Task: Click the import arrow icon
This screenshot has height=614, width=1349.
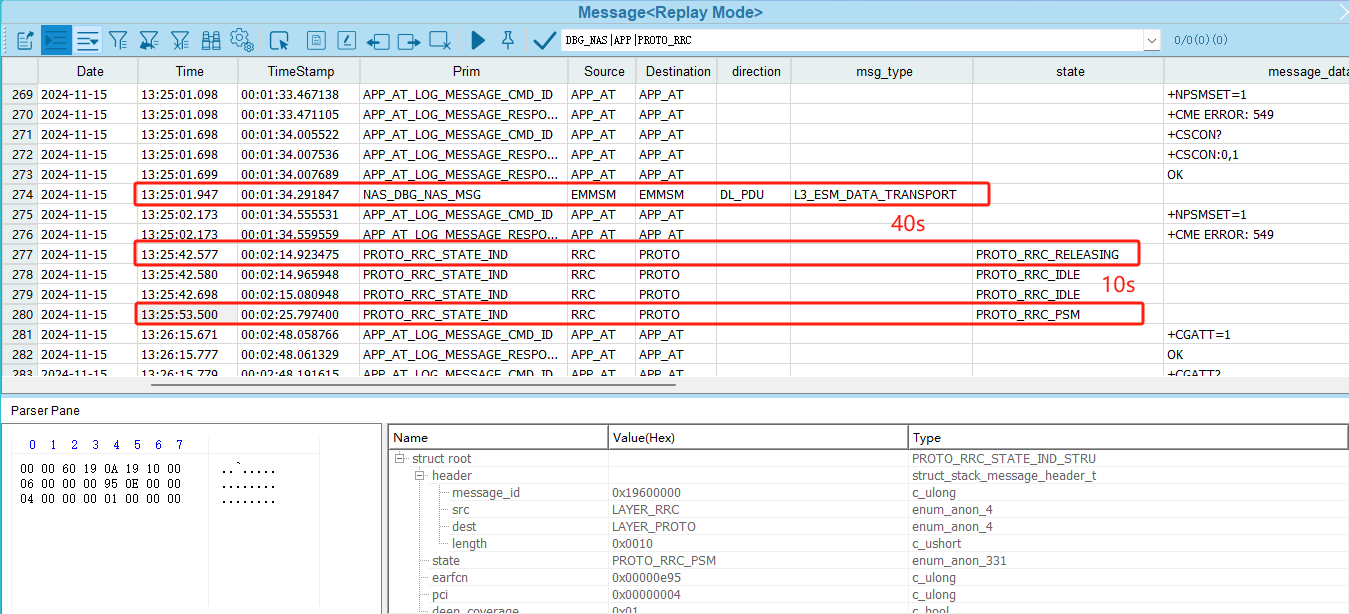Action: (x=377, y=40)
